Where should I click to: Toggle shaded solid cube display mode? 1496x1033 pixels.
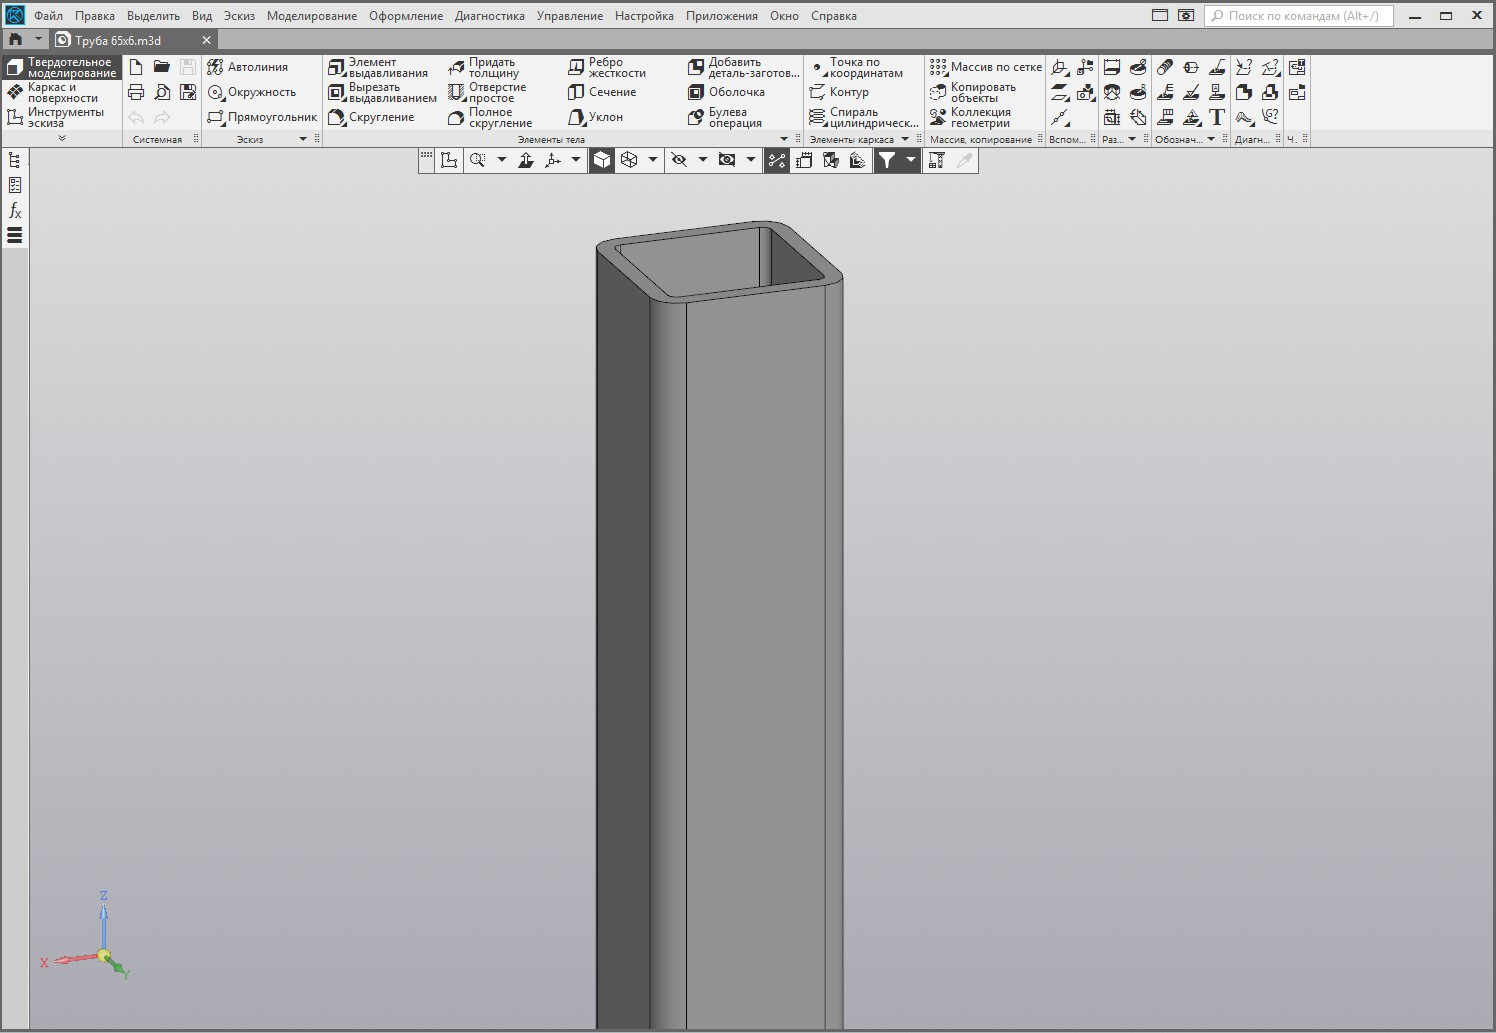click(x=602, y=160)
